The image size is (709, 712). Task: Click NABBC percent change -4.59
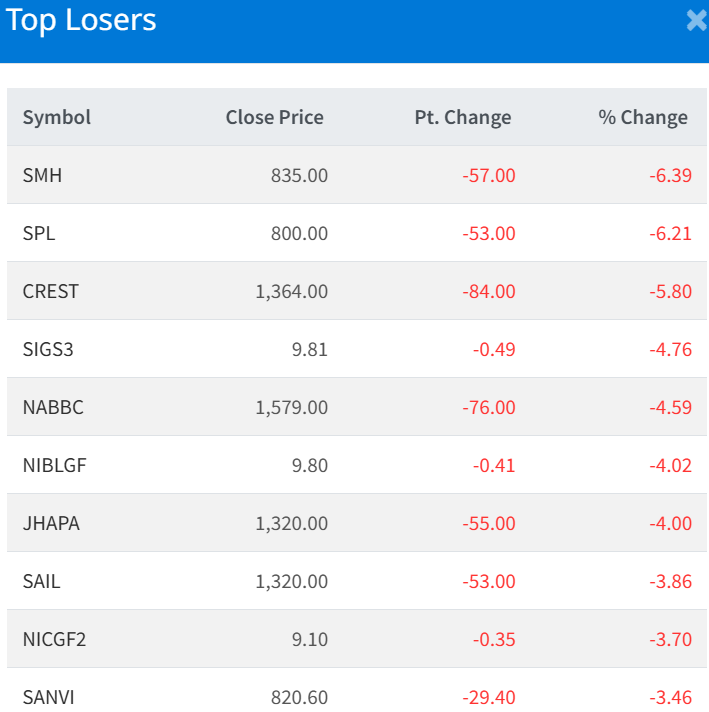pos(670,407)
